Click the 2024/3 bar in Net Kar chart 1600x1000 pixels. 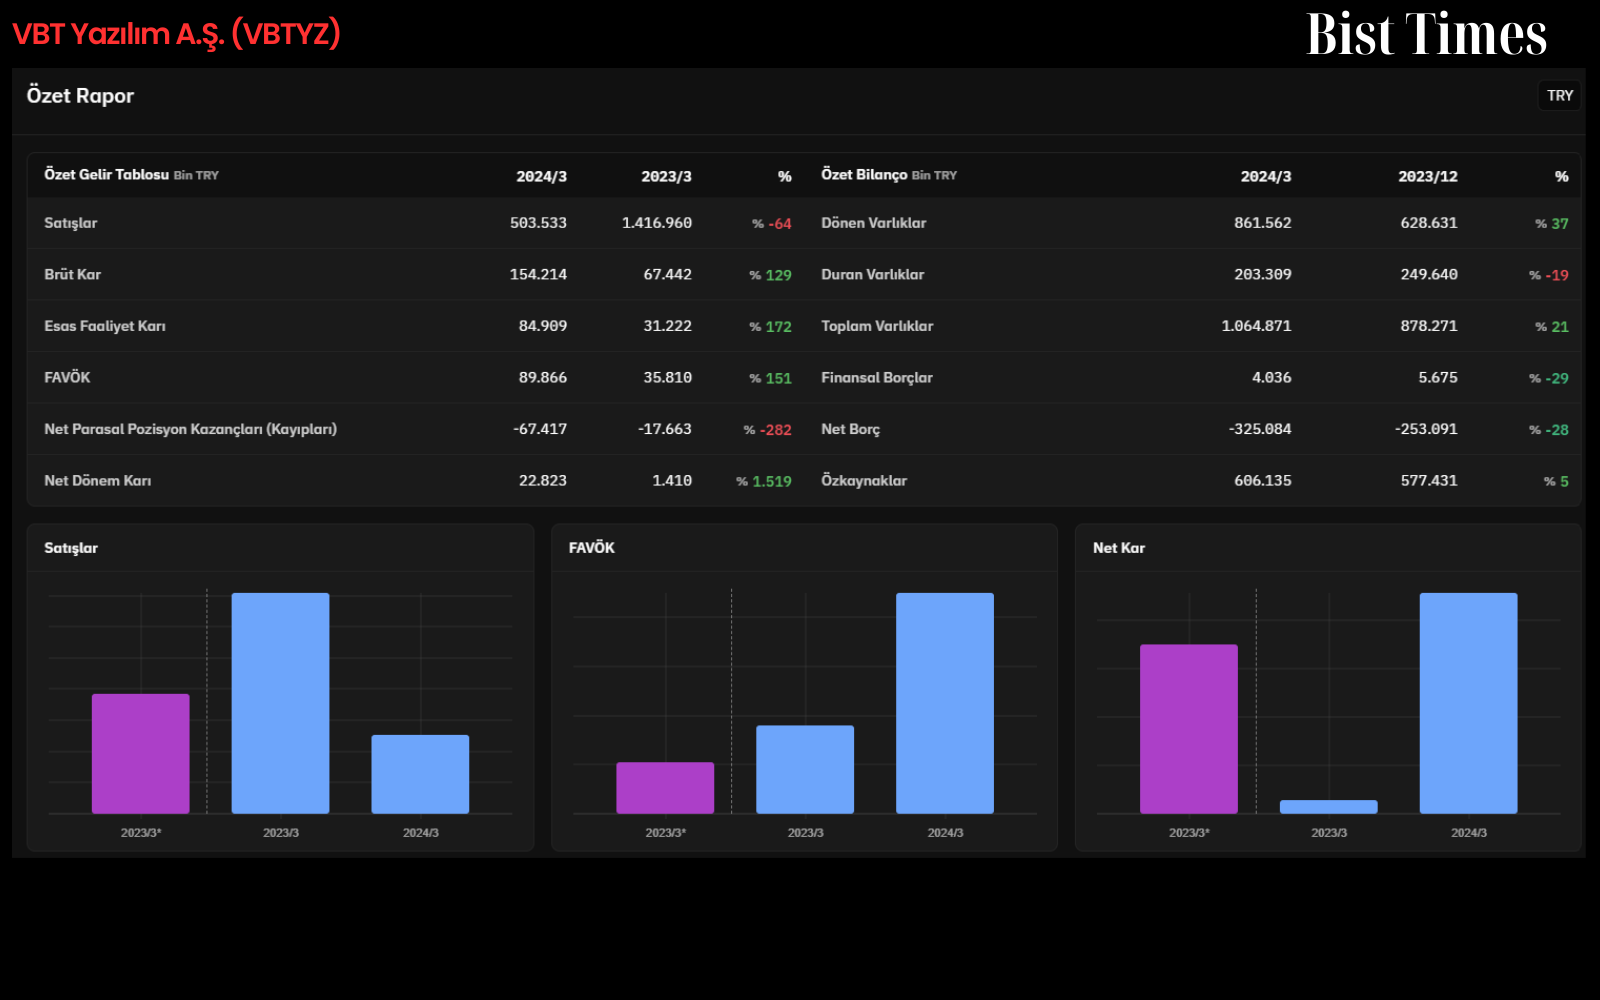[1469, 703]
